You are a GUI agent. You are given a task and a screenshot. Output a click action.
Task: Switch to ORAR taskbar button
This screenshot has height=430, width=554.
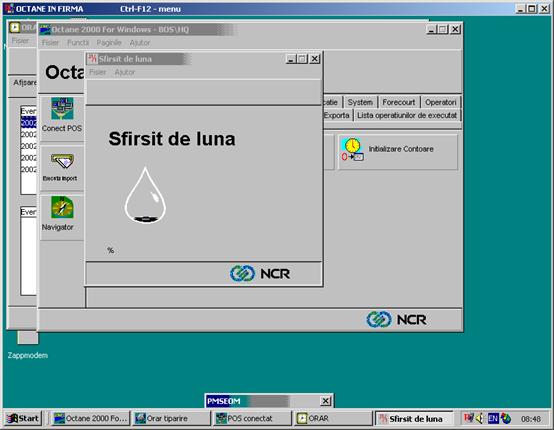pyautogui.click(x=333, y=418)
